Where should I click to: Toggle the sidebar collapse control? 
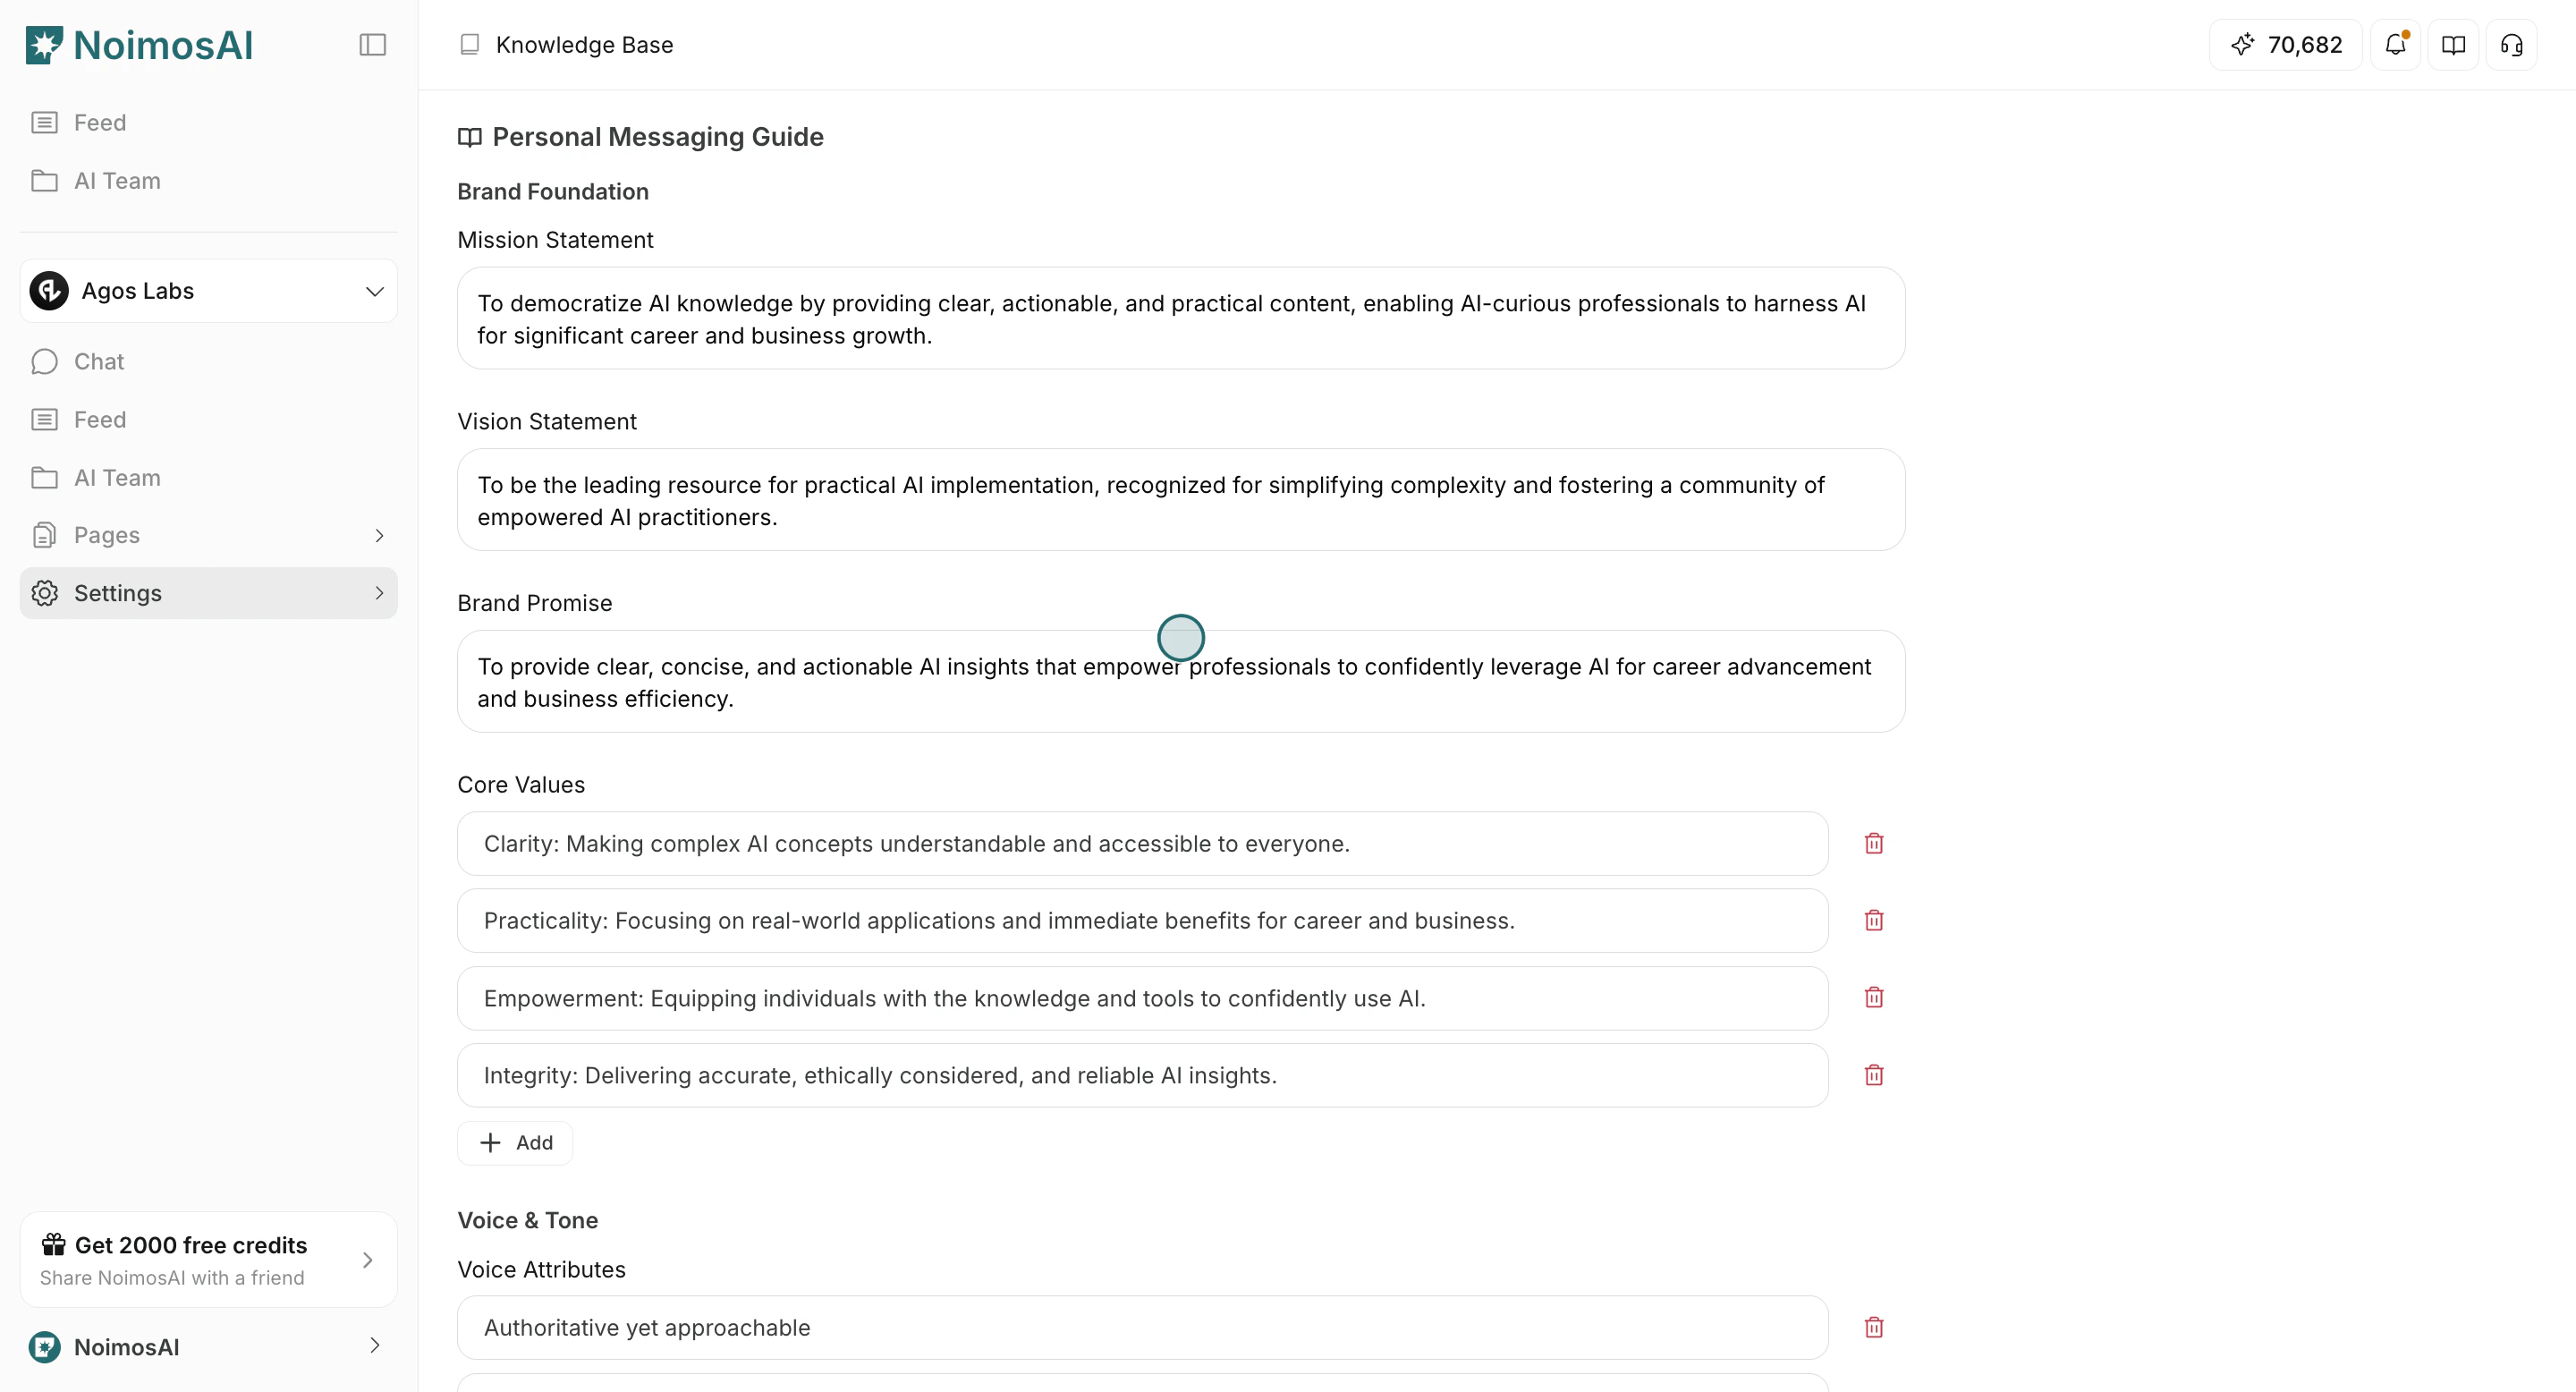372,44
